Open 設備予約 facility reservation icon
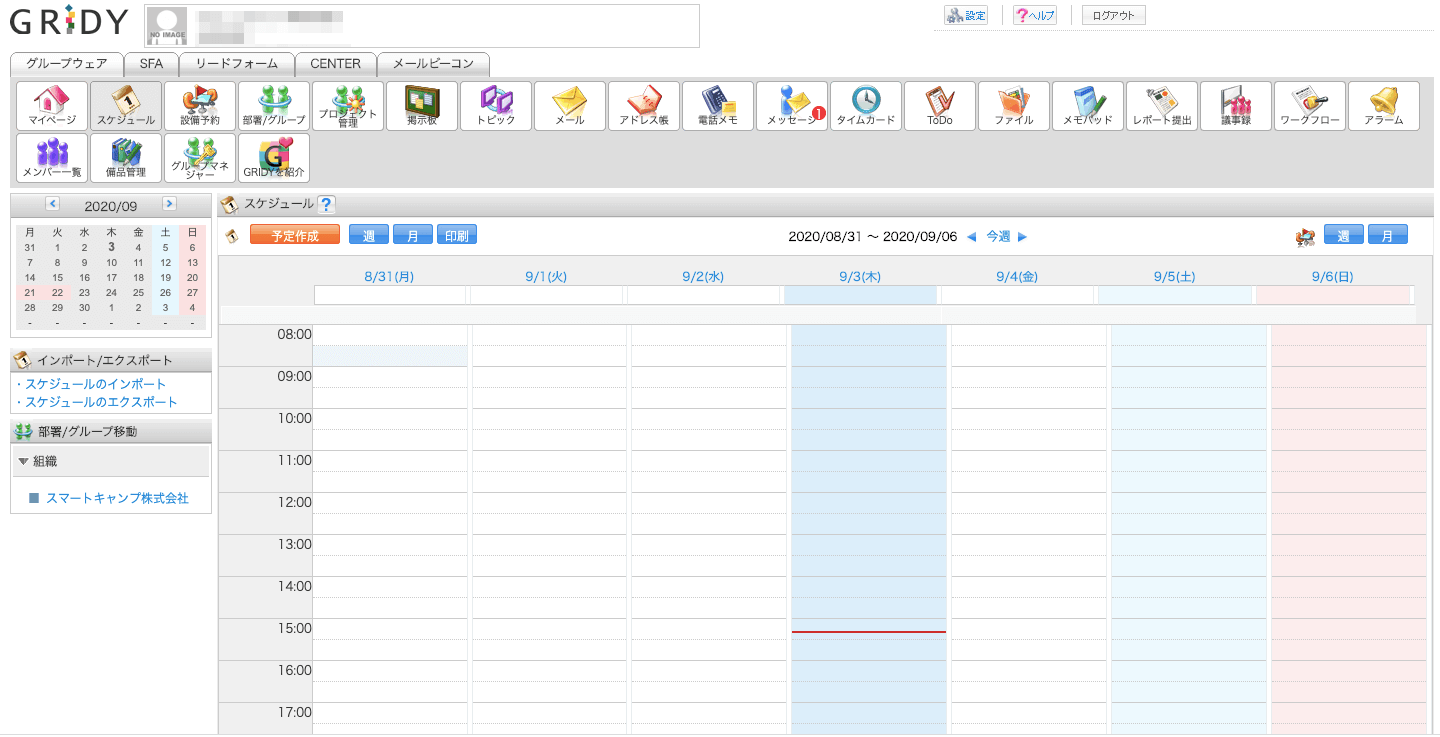The image size is (1440, 737). coord(200,106)
